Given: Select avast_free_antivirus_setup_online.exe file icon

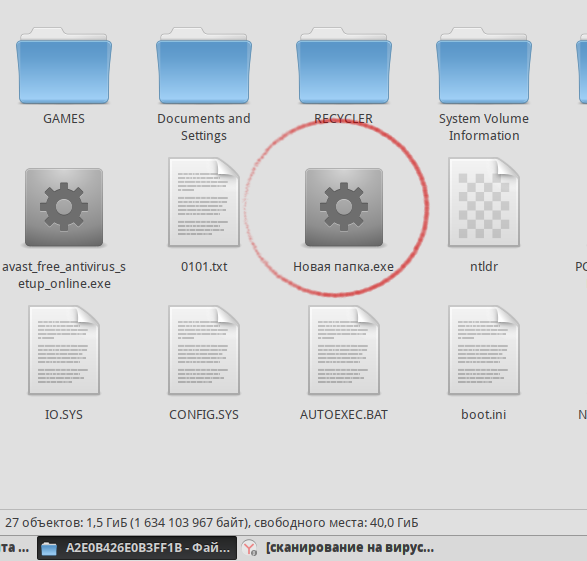Looking at the screenshot, I should 64,207.
